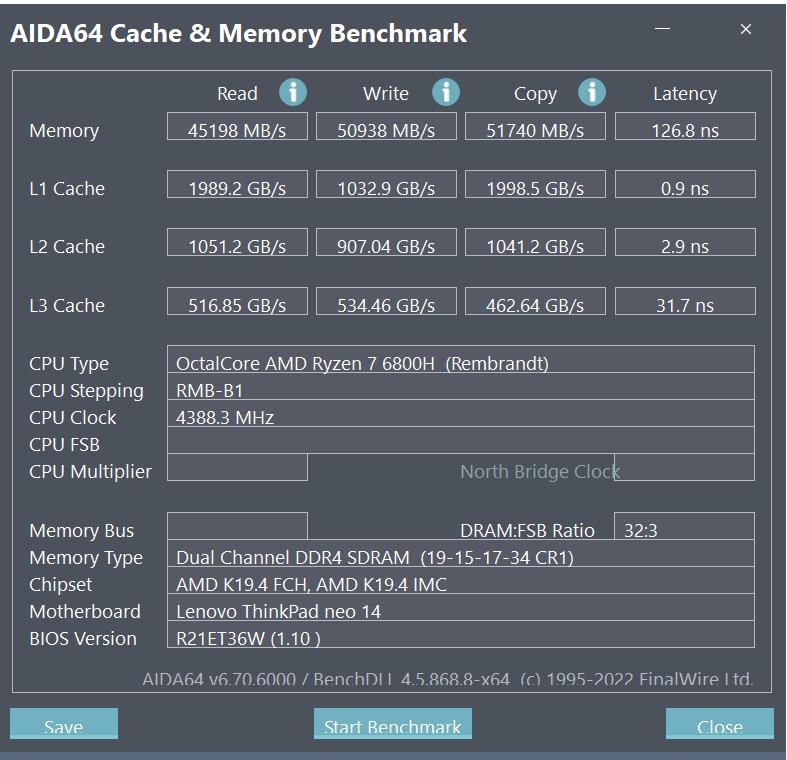The width and height of the screenshot is (787, 760).
Task: Minimize the AIDA64 benchmark window
Action: pyautogui.click(x=663, y=29)
